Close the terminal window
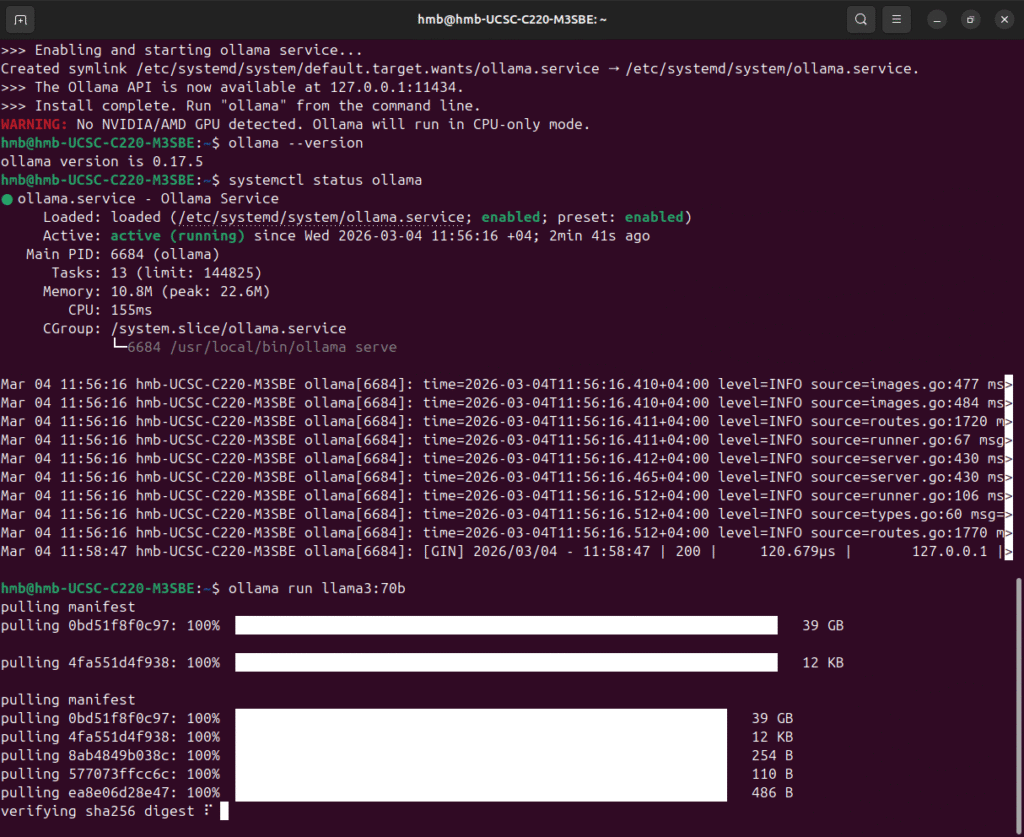The image size is (1024, 837). point(1001,19)
